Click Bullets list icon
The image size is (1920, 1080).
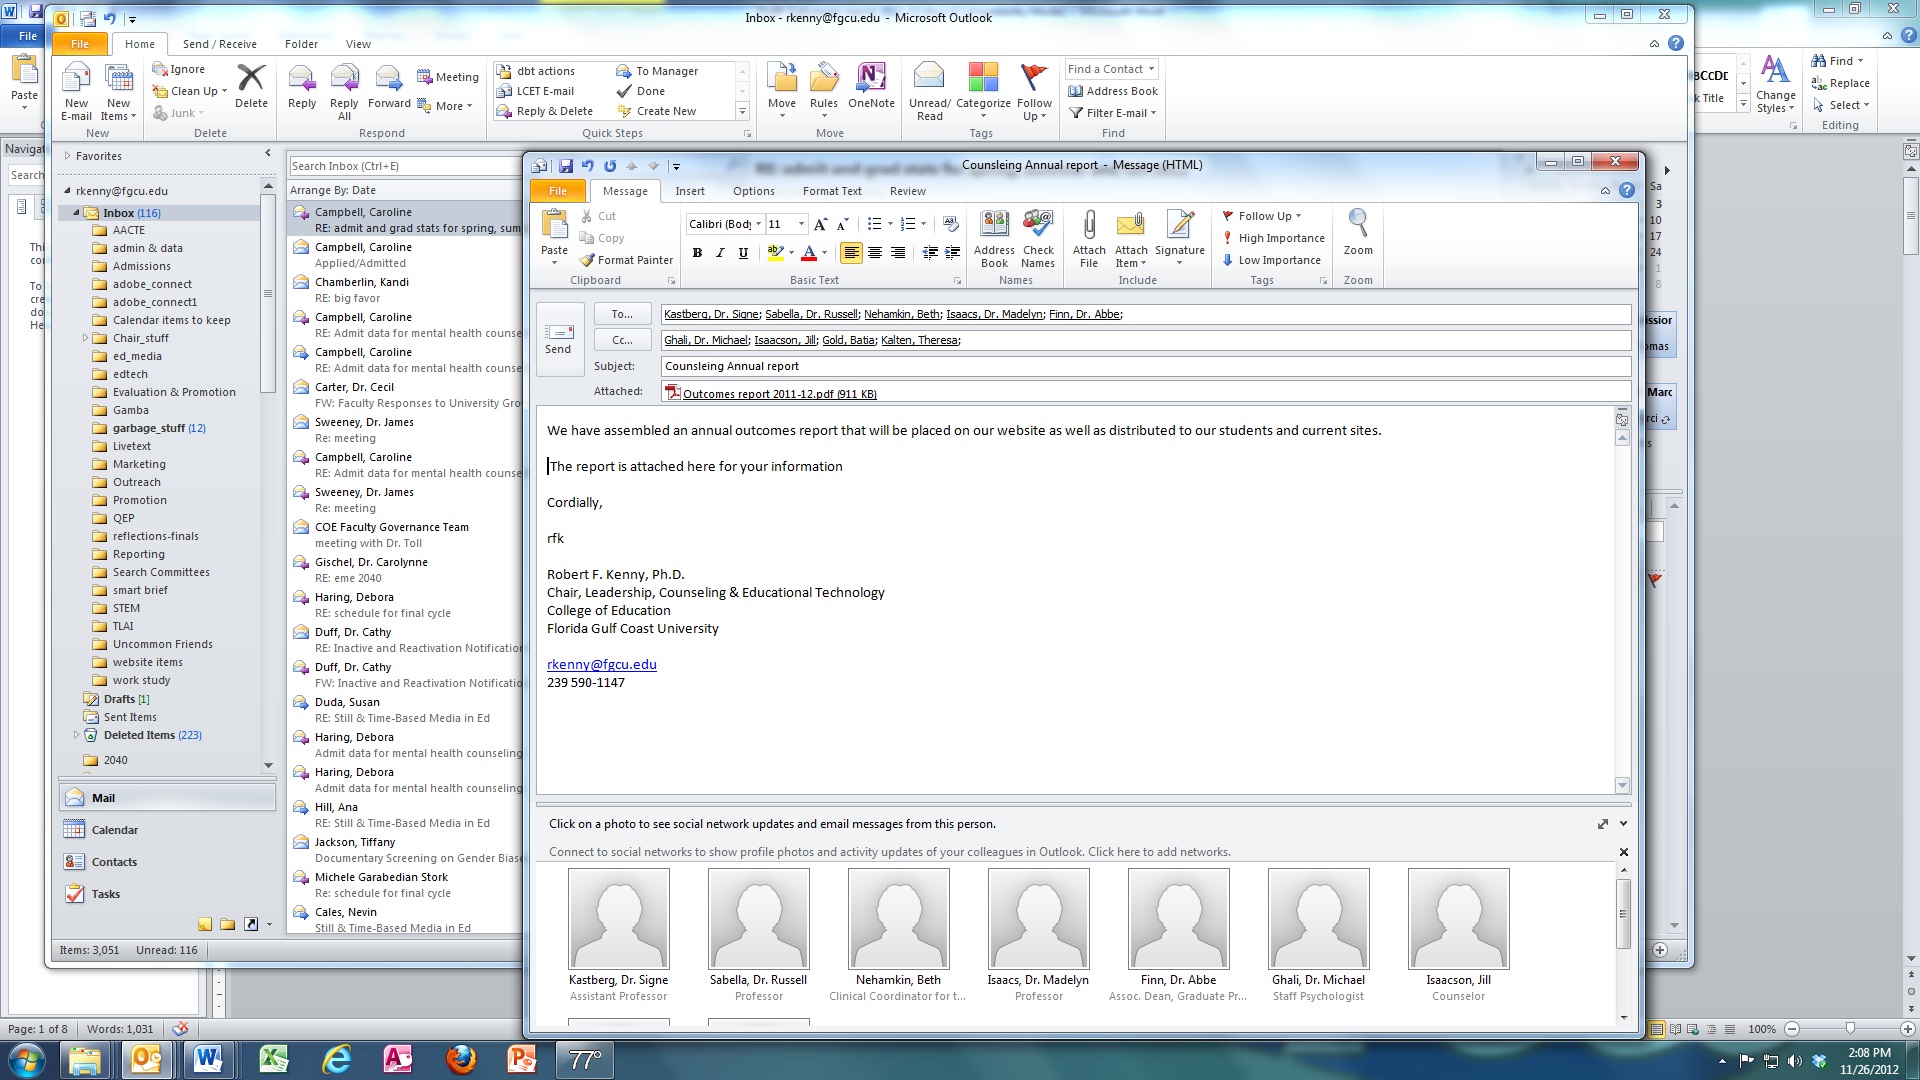coord(874,224)
